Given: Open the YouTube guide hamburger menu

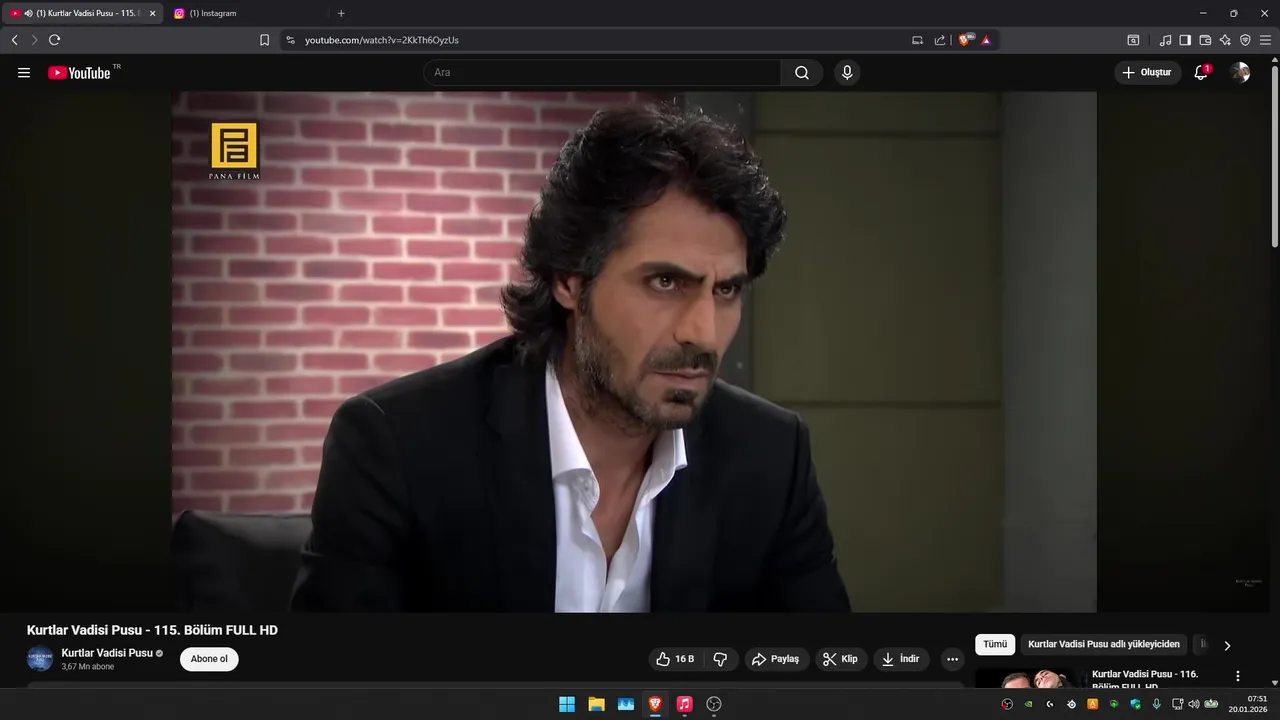Looking at the screenshot, I should tap(24, 73).
